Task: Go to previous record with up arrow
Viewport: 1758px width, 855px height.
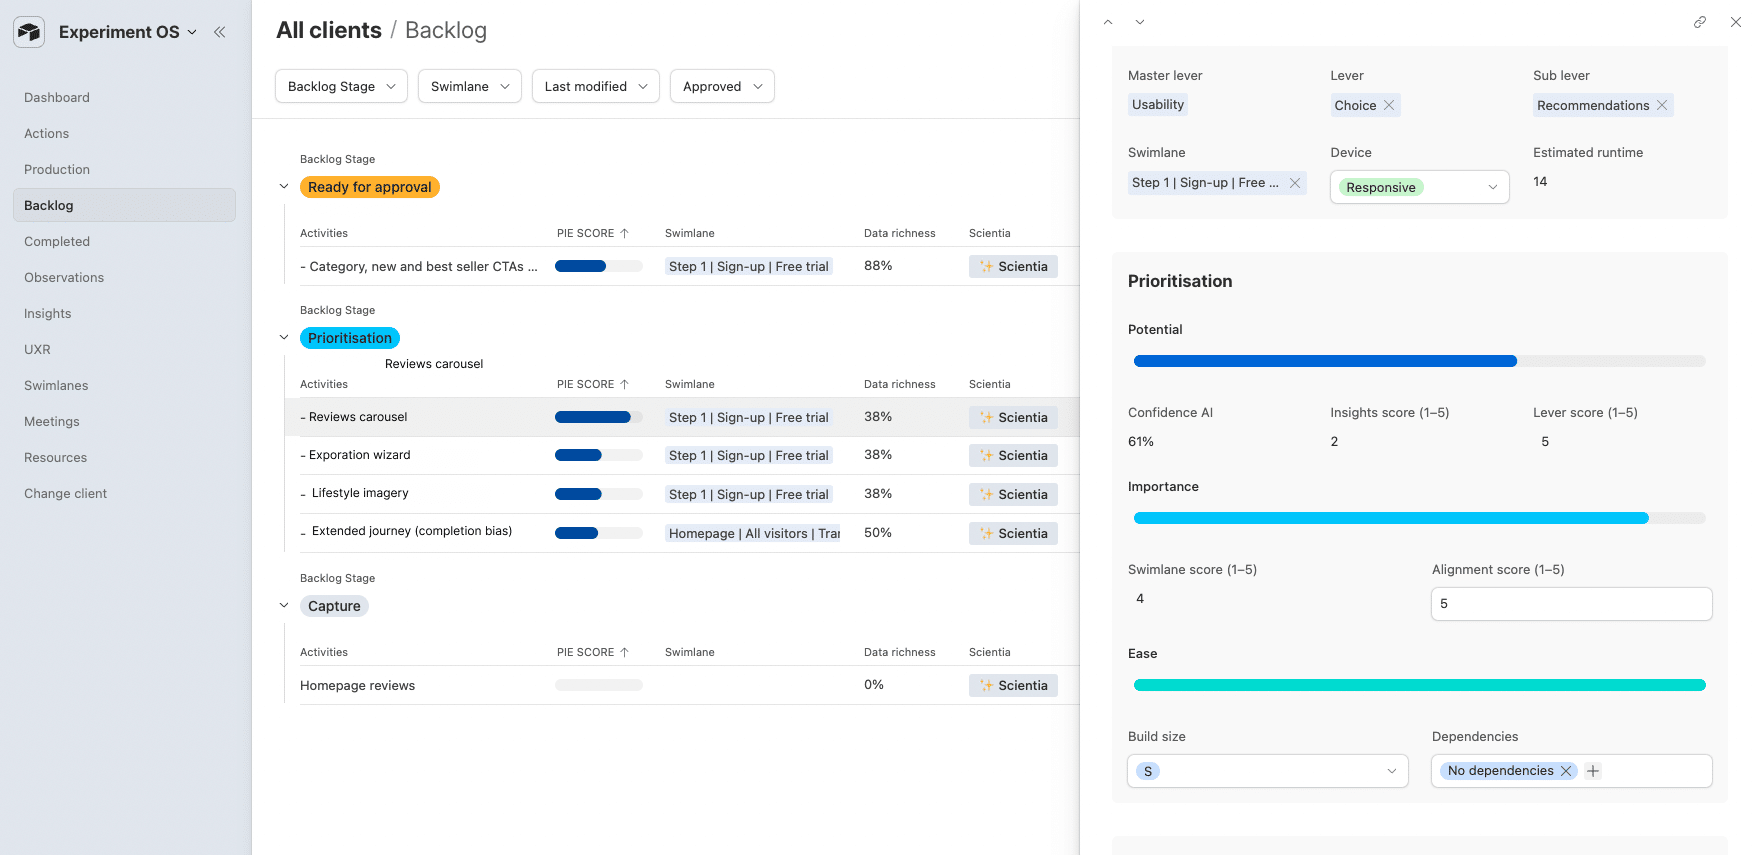Action: (x=1108, y=22)
